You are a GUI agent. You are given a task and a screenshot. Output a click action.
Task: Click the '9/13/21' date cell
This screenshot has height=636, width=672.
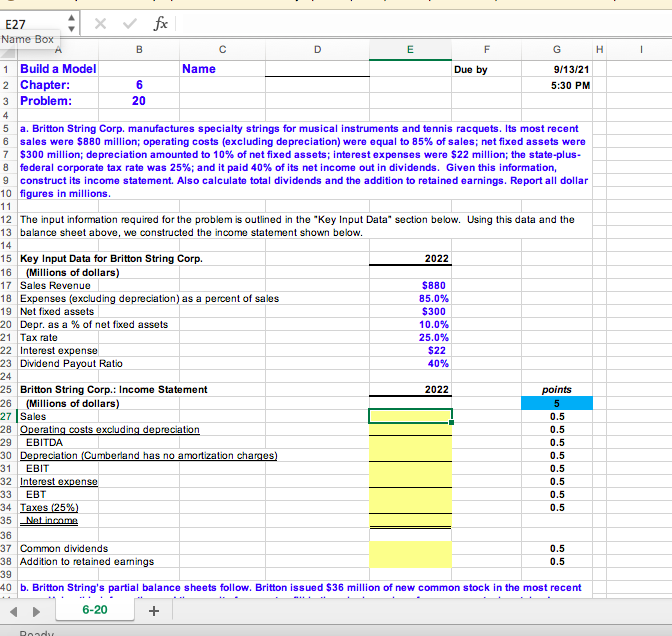click(x=557, y=69)
